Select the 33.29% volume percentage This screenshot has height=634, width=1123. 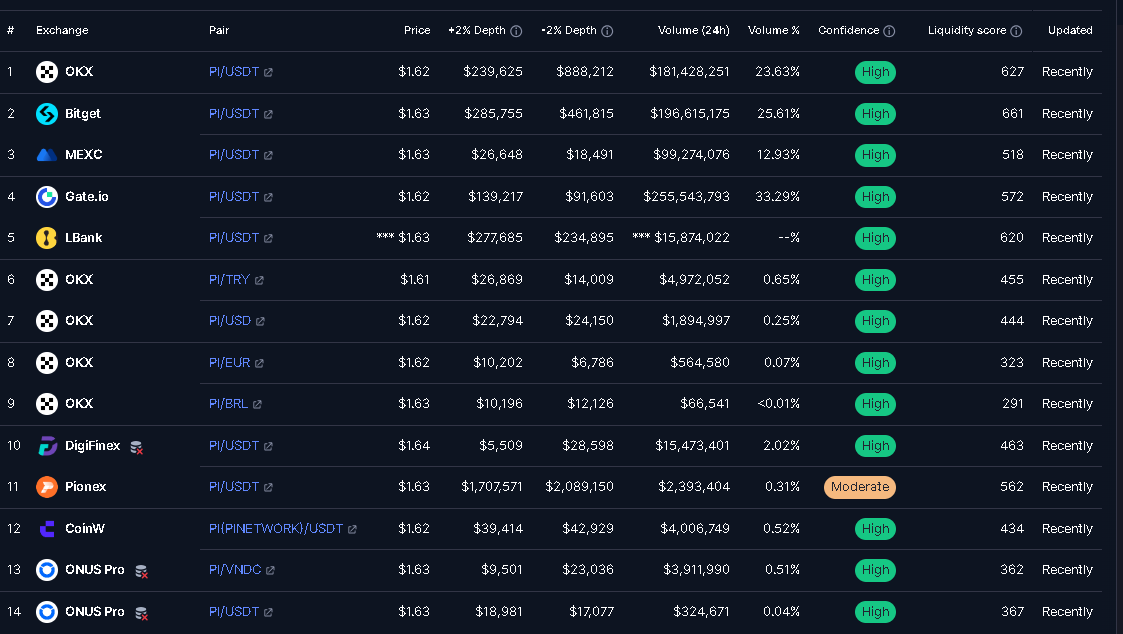point(777,196)
